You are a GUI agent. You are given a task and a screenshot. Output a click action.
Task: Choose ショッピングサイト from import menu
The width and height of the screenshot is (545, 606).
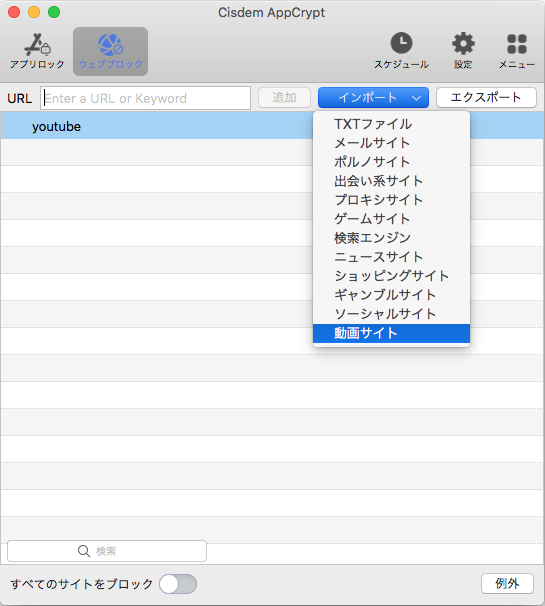[391, 276]
